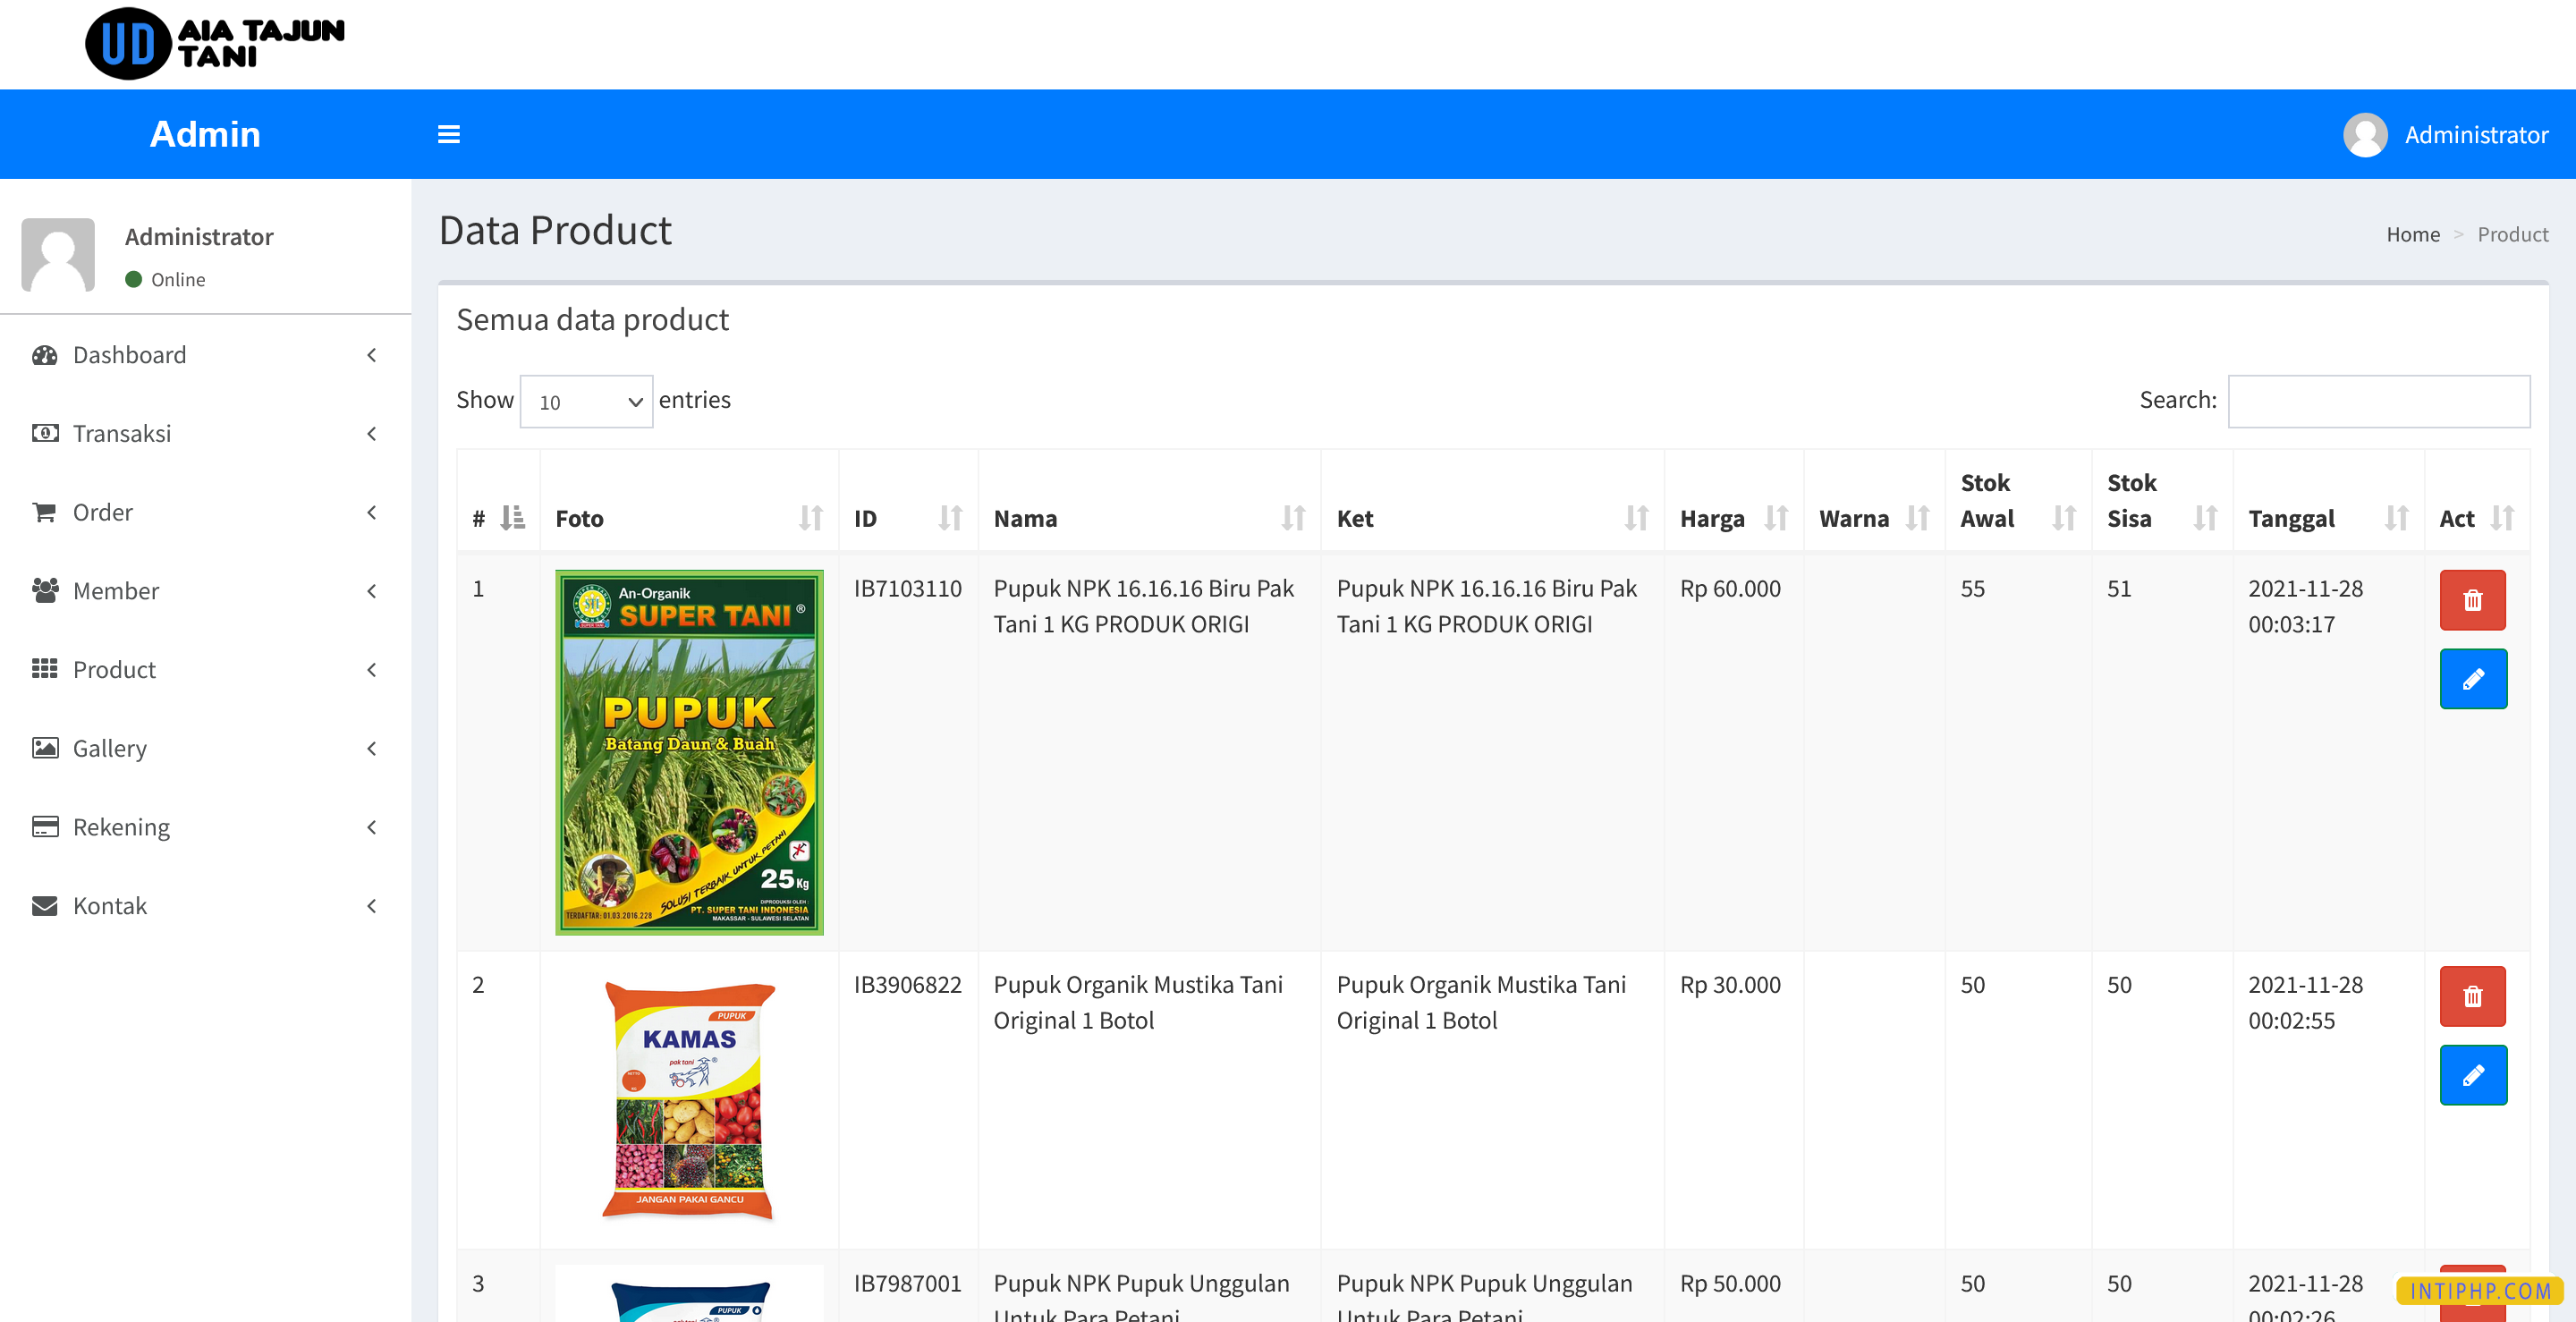The height and width of the screenshot is (1322, 2576).
Task: Select the Product grid icon in sidebar
Action: tap(44, 669)
